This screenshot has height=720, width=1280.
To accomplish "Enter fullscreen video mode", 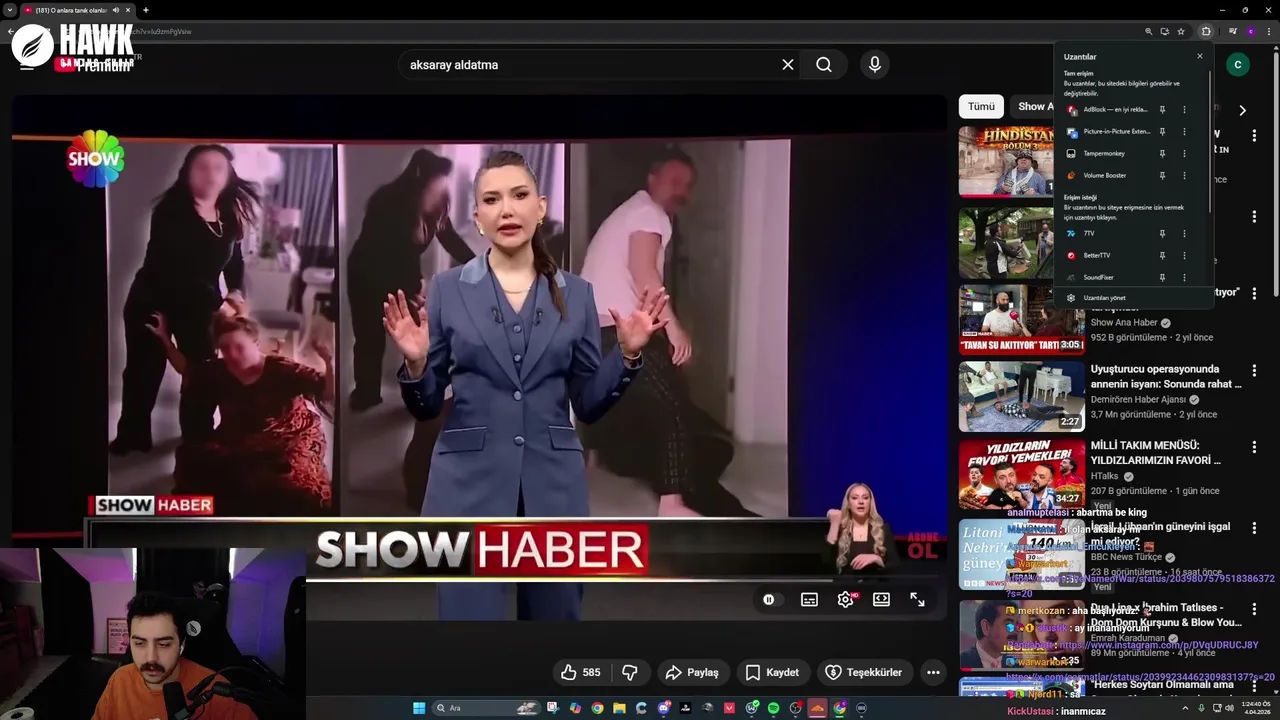I will click(917, 600).
